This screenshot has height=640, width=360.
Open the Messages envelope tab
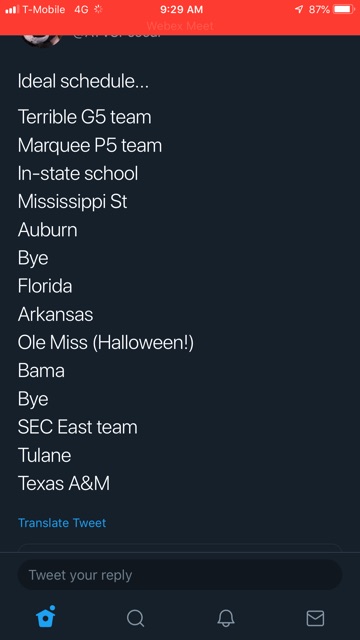click(x=315, y=618)
